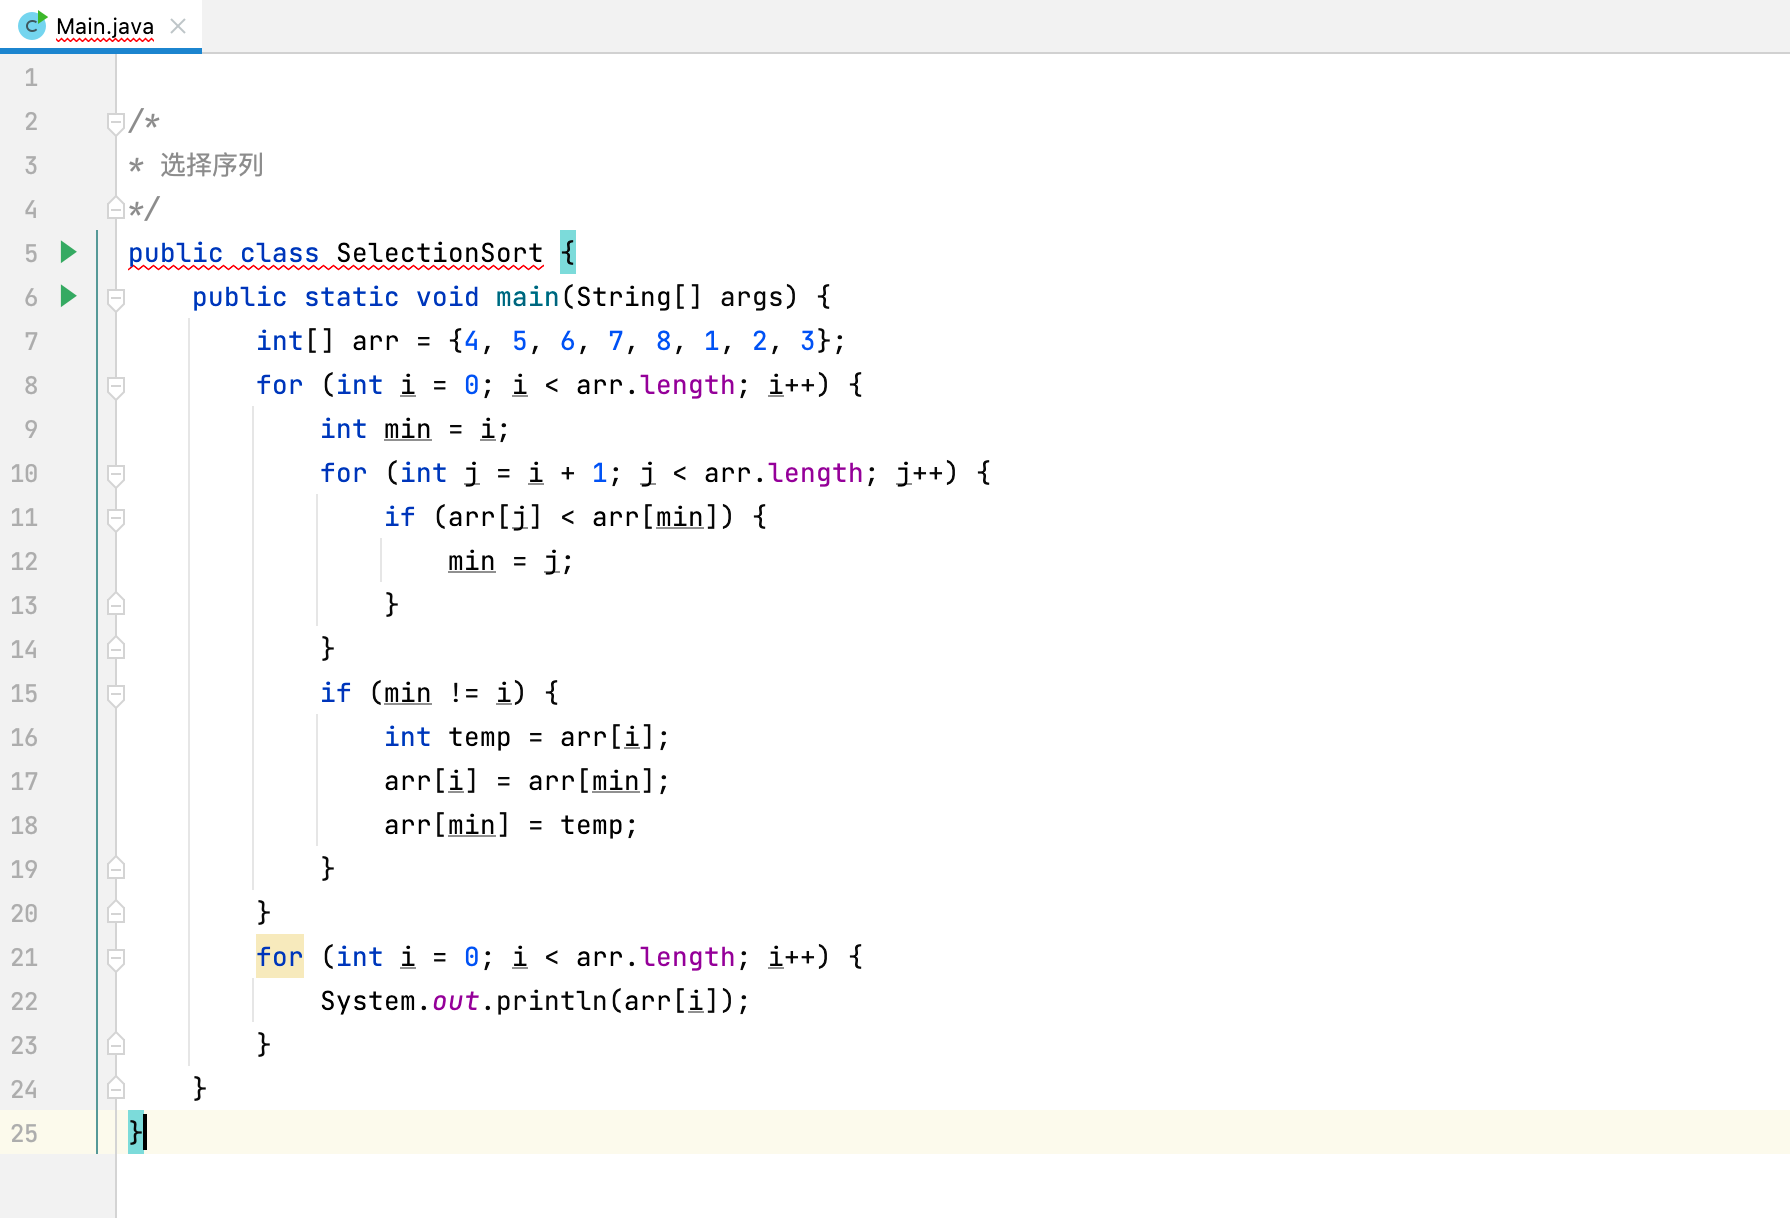Viewport: 1790px width, 1218px height.
Task: Click the 'out' field on line 22
Action: (x=455, y=1001)
